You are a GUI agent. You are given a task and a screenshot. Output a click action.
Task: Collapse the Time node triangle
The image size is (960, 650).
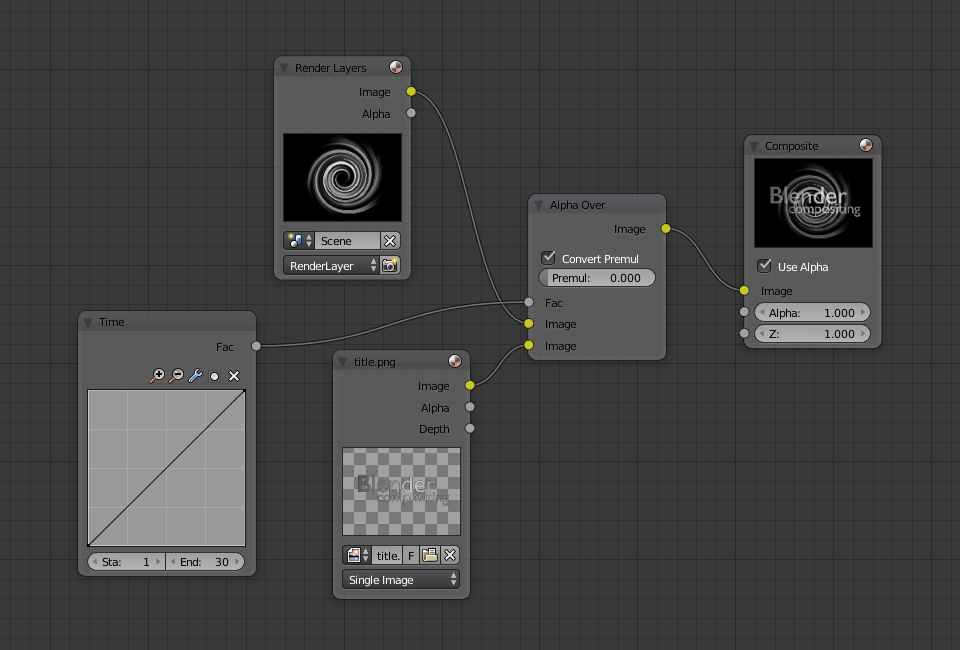(x=88, y=322)
